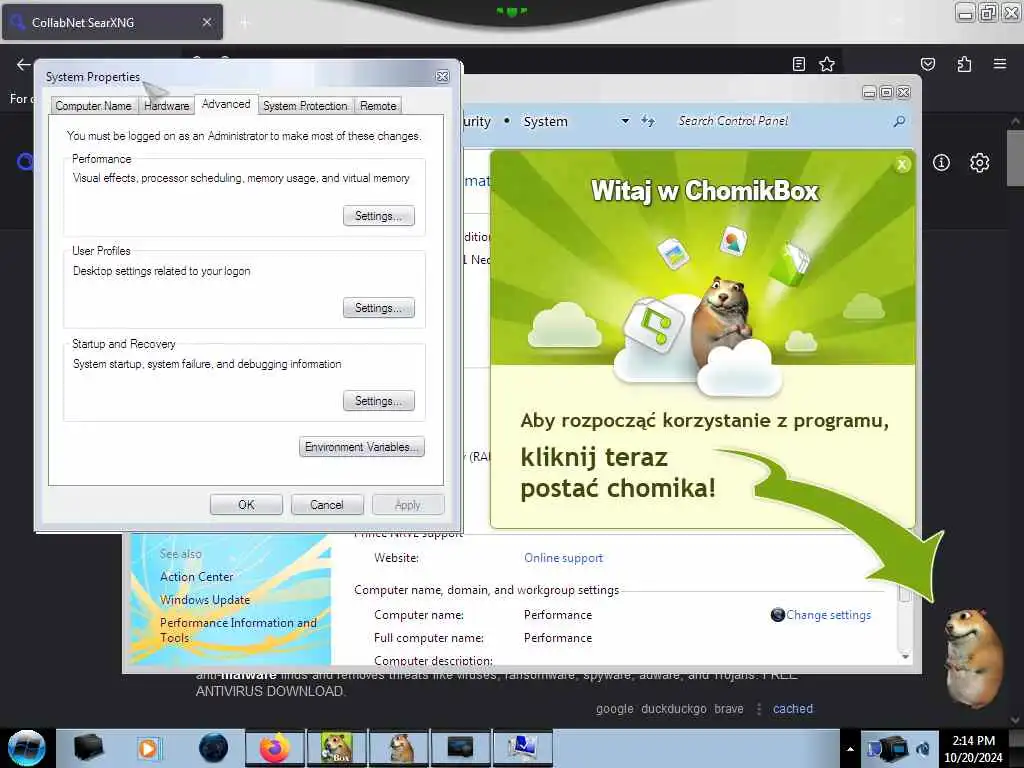Click the Control Panel refresh arrows icon
The width and height of the screenshot is (1024, 768).
click(647, 121)
